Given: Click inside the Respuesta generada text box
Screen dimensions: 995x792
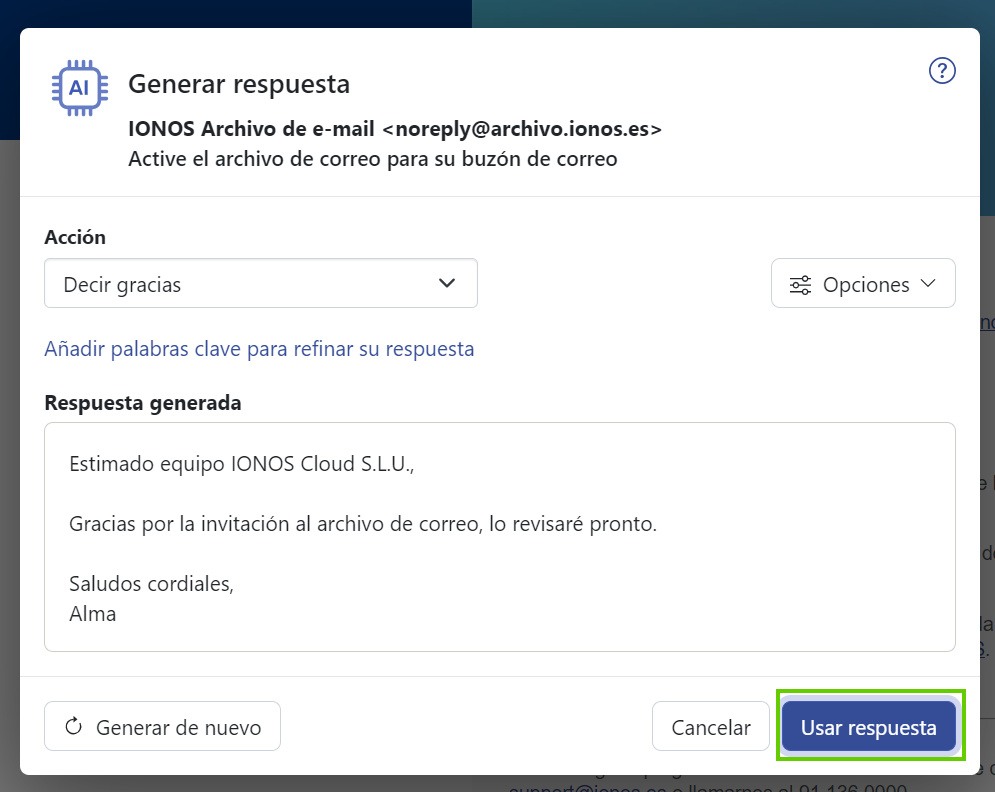Looking at the screenshot, I should (x=500, y=537).
